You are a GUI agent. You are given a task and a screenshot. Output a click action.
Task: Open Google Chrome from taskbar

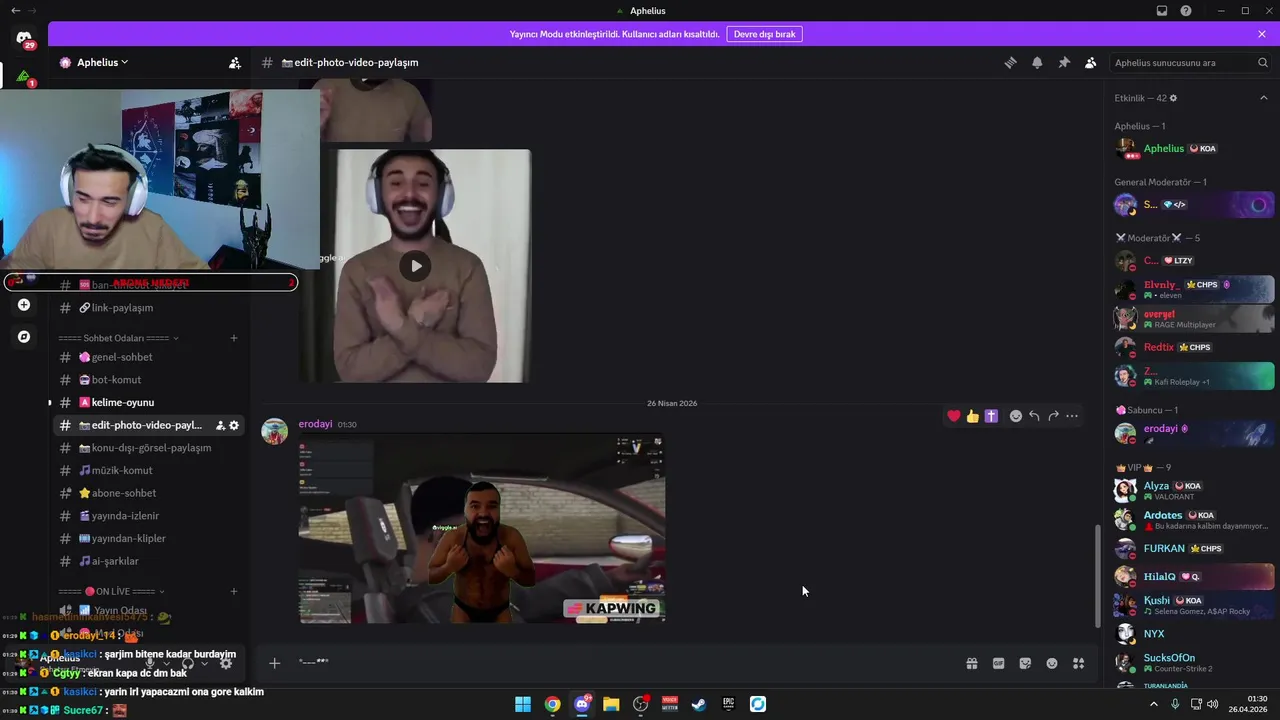(x=552, y=704)
